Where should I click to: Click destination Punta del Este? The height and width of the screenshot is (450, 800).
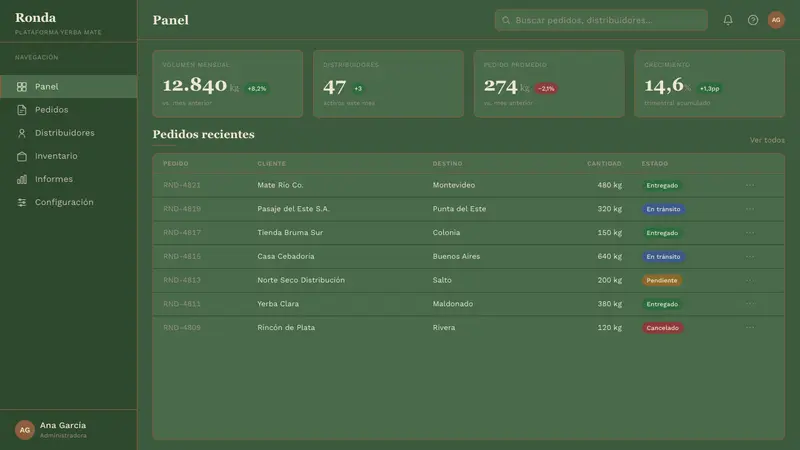click(459, 209)
